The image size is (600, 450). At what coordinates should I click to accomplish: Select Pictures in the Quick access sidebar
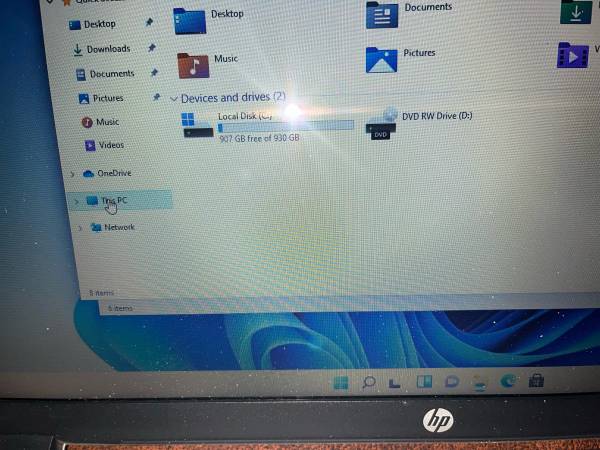(107, 98)
